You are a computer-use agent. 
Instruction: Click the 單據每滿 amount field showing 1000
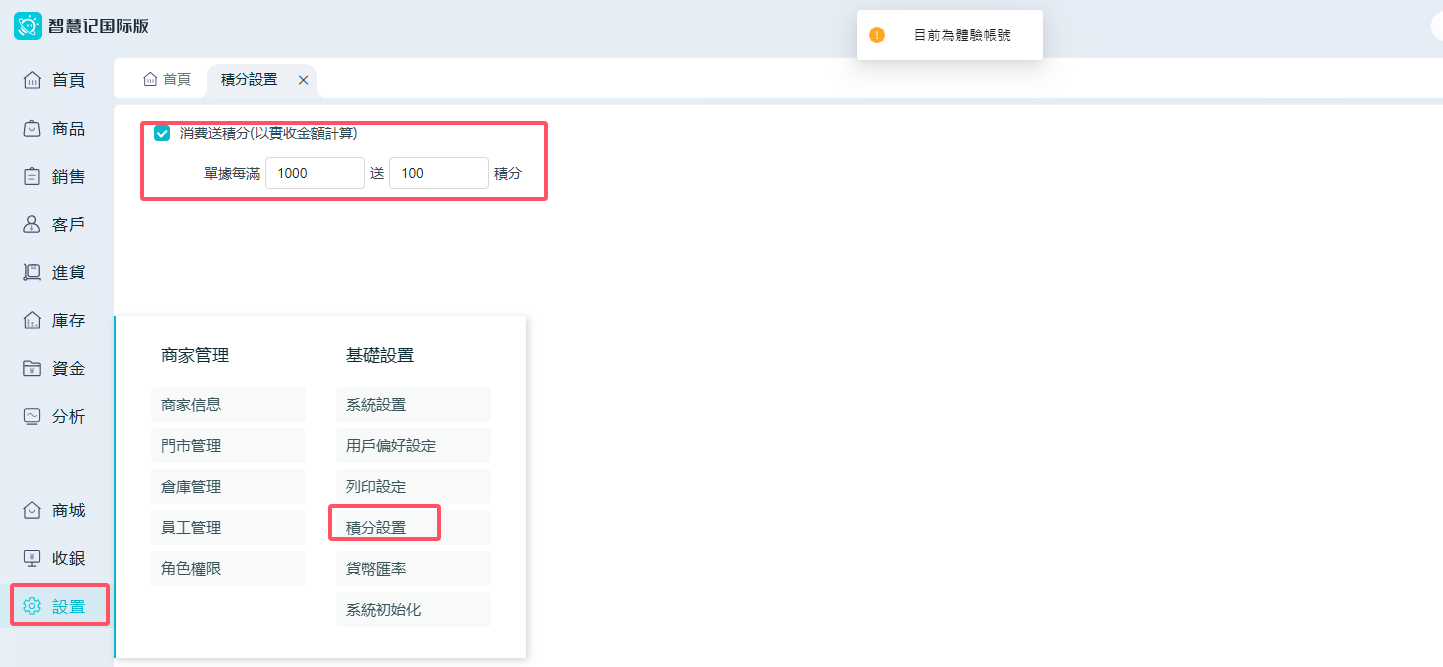tap(314, 173)
